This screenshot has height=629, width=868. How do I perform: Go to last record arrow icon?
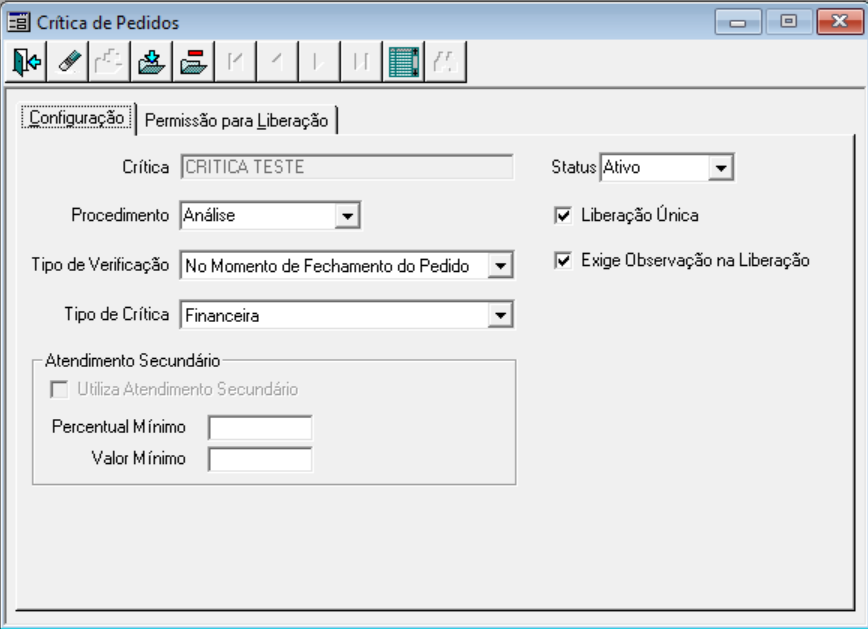pos(361,61)
